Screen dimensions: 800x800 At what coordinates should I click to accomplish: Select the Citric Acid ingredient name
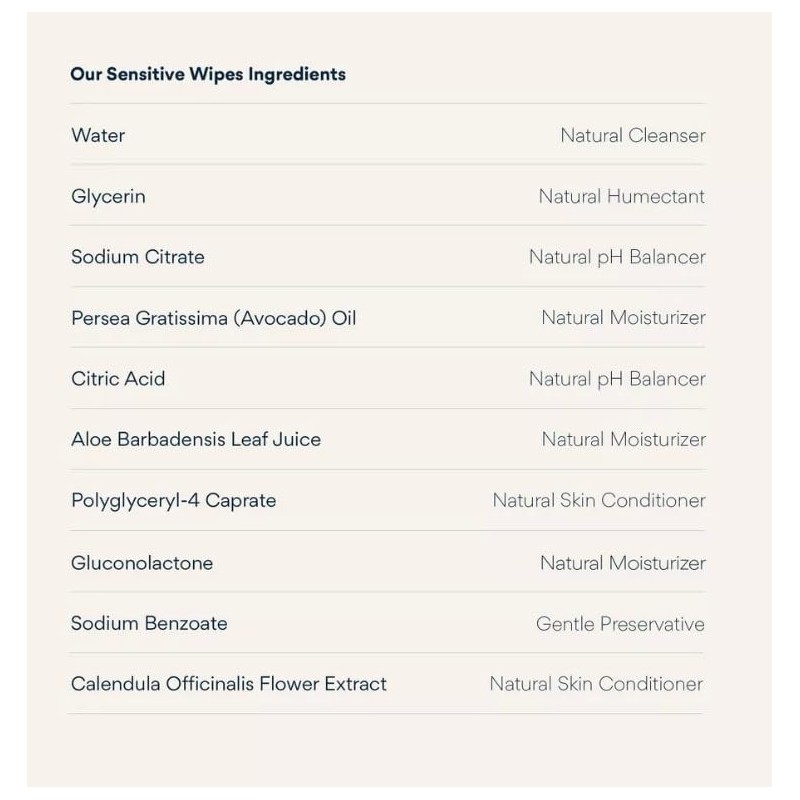pos(118,379)
